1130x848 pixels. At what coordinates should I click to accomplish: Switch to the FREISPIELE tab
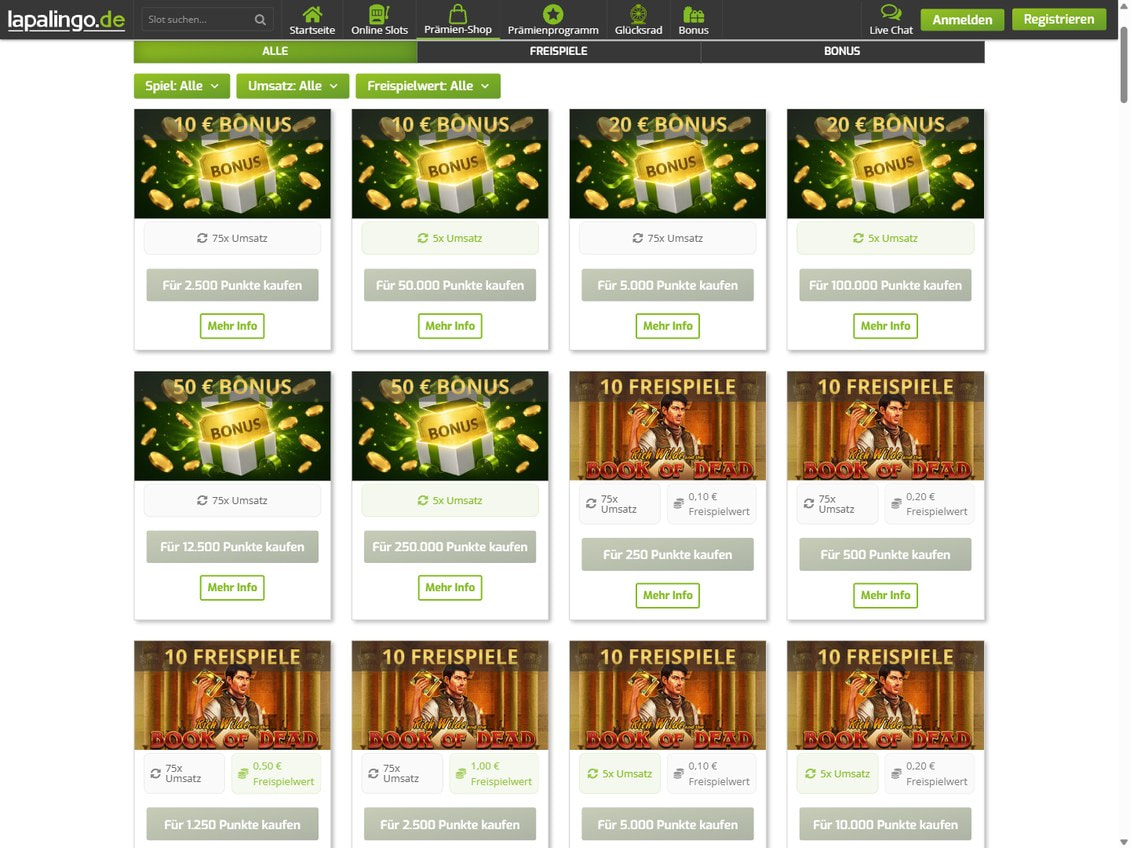(559, 51)
